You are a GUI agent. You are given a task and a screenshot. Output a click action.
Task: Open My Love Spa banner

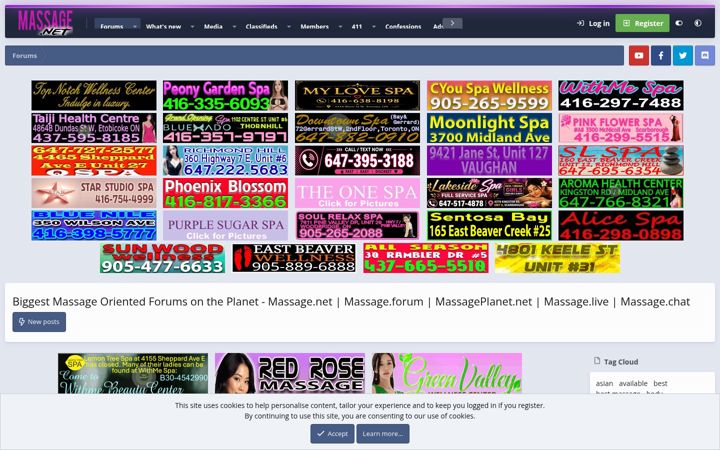(x=357, y=96)
